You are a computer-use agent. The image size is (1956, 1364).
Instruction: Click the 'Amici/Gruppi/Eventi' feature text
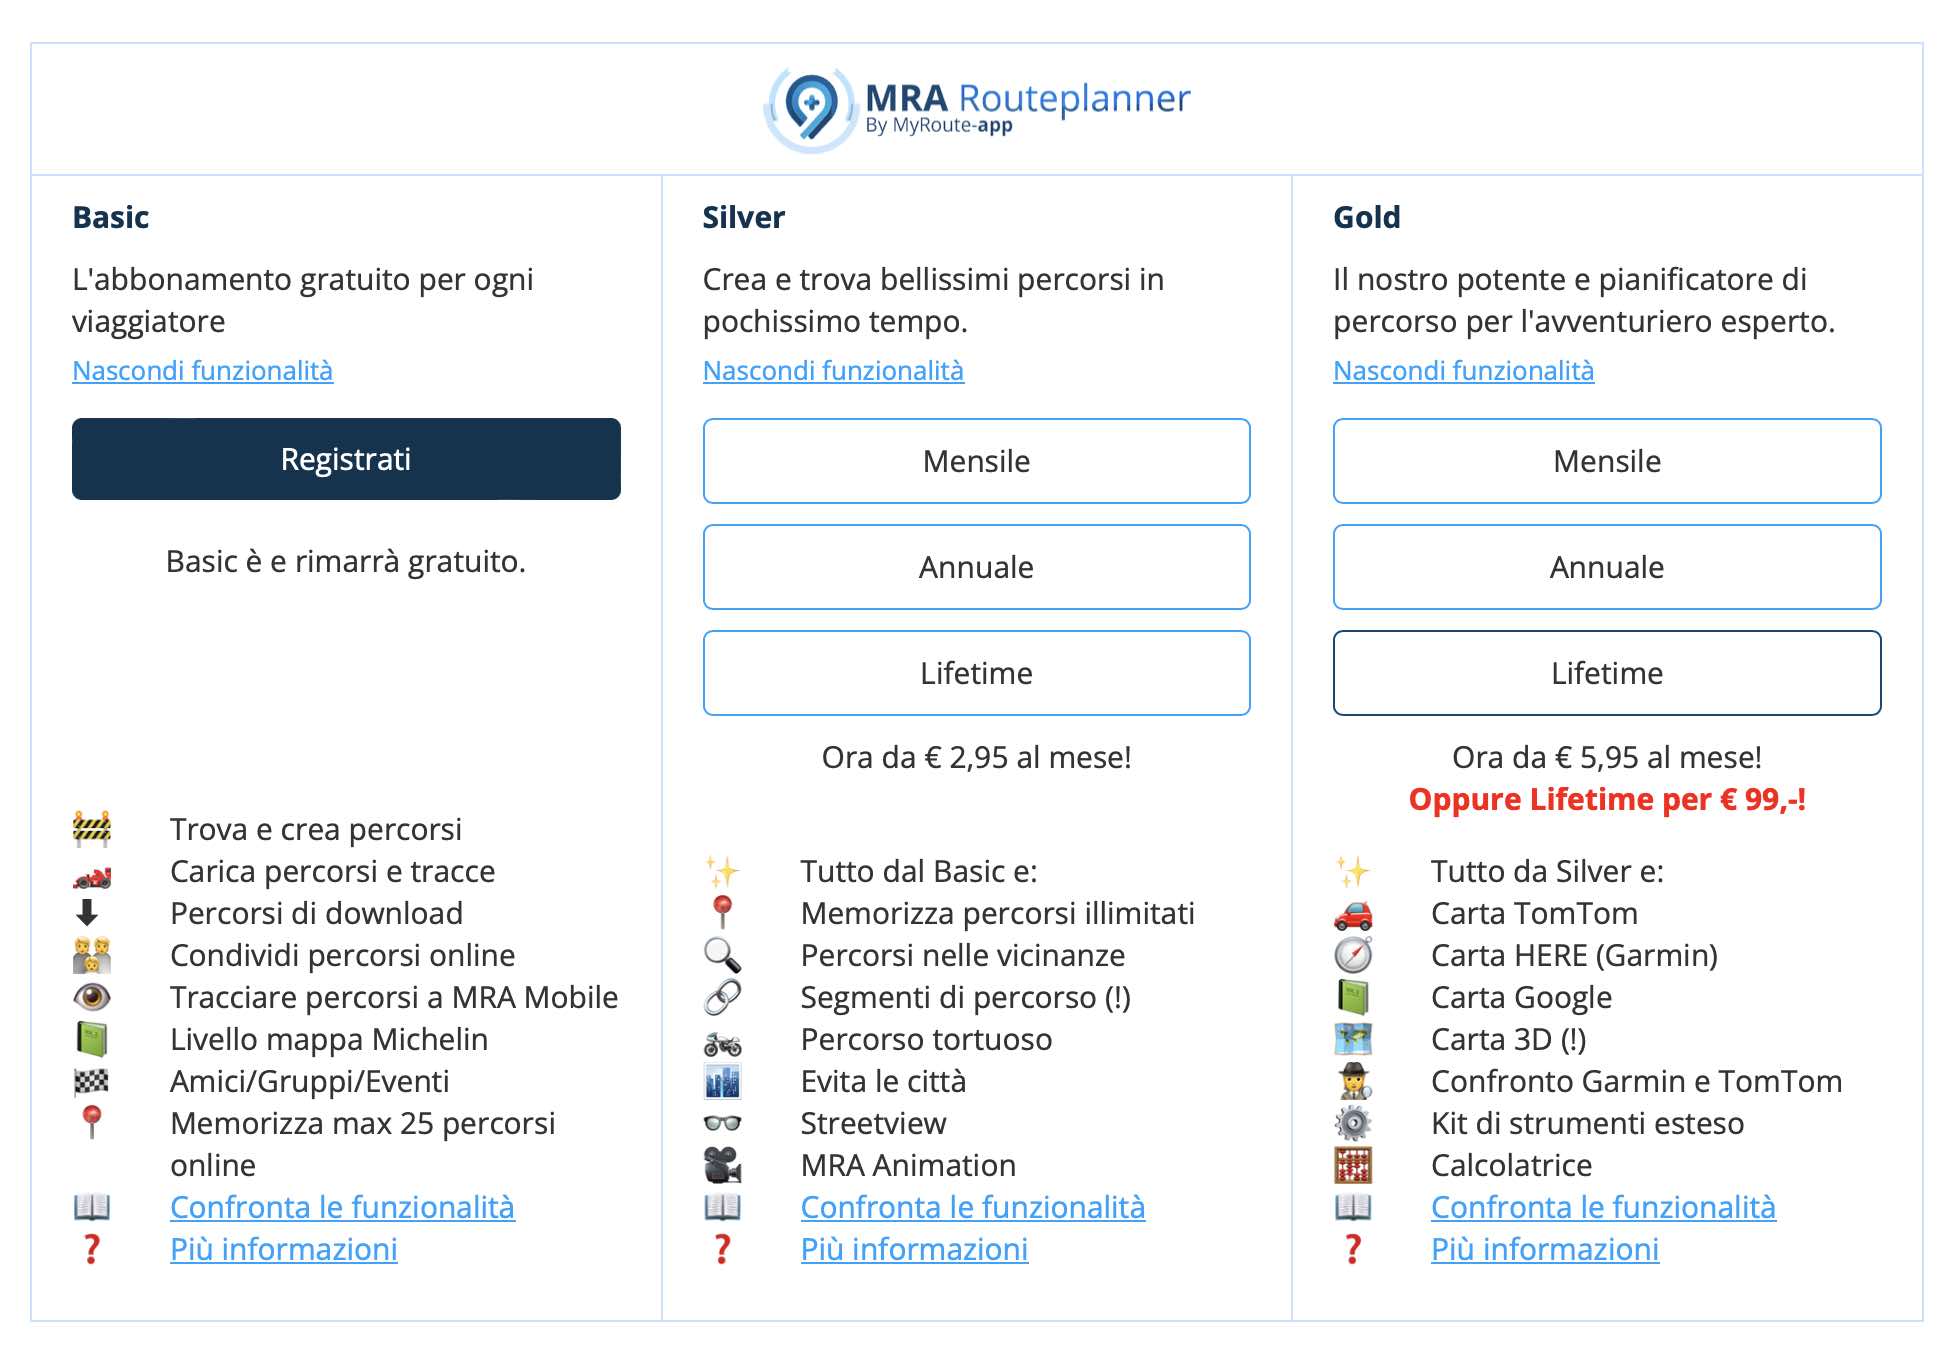pyautogui.click(x=309, y=1081)
